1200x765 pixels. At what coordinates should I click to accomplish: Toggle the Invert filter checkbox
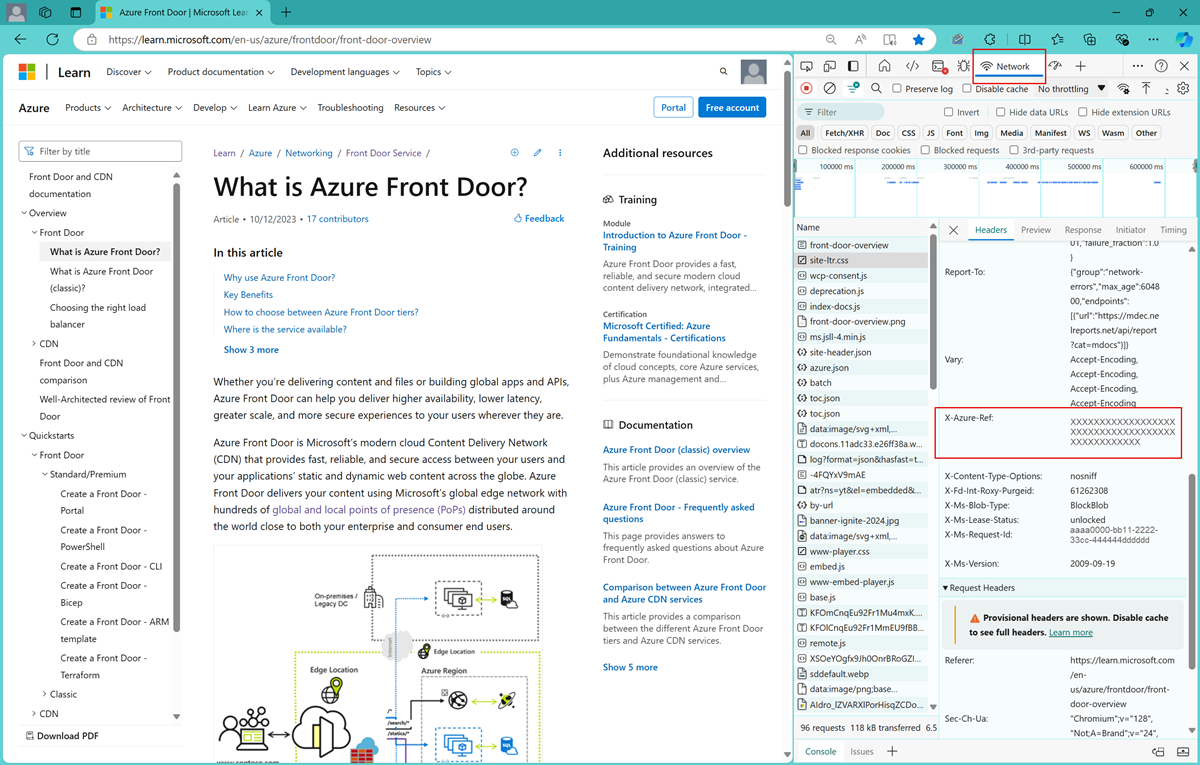coord(947,111)
